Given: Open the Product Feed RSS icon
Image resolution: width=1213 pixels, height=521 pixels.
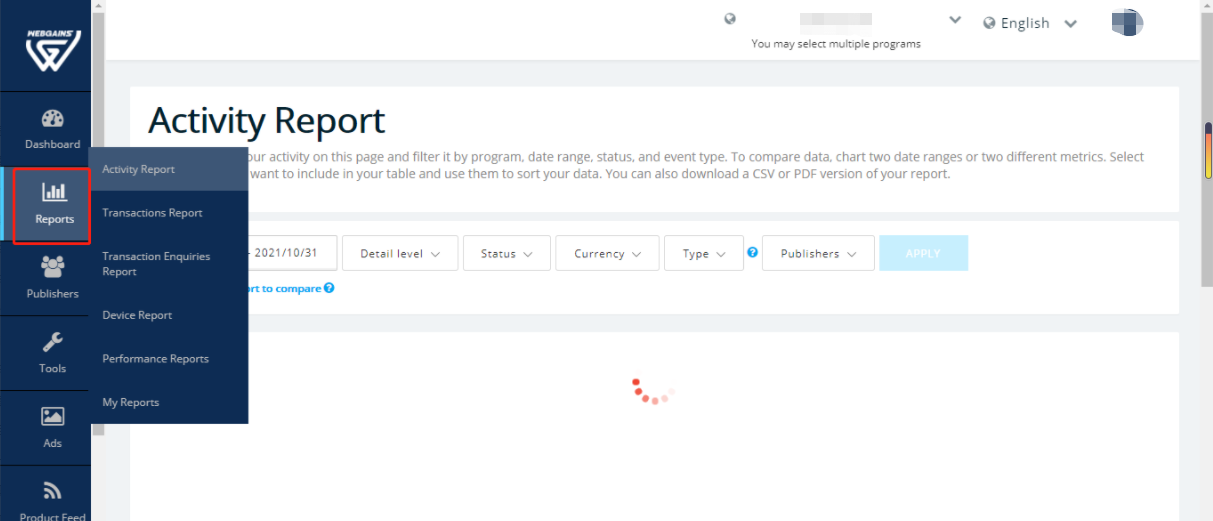Looking at the screenshot, I should pos(53,490).
